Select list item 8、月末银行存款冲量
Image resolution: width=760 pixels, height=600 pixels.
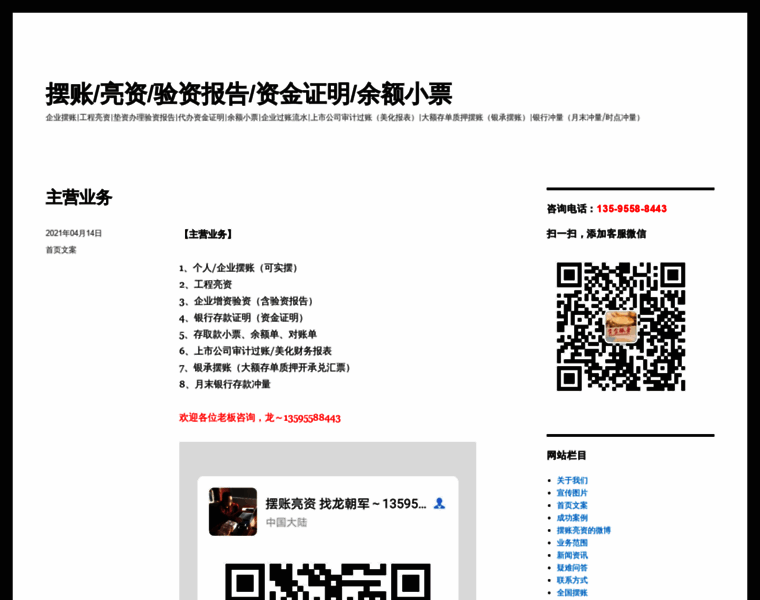225,384
